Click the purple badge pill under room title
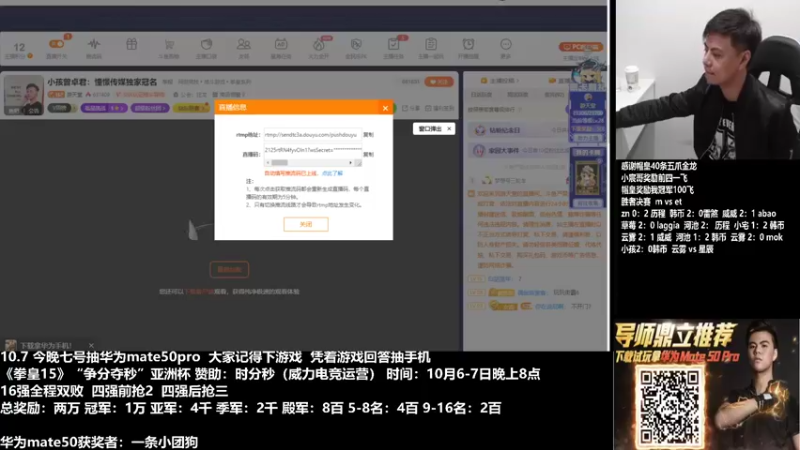The image size is (800, 450). (104, 108)
